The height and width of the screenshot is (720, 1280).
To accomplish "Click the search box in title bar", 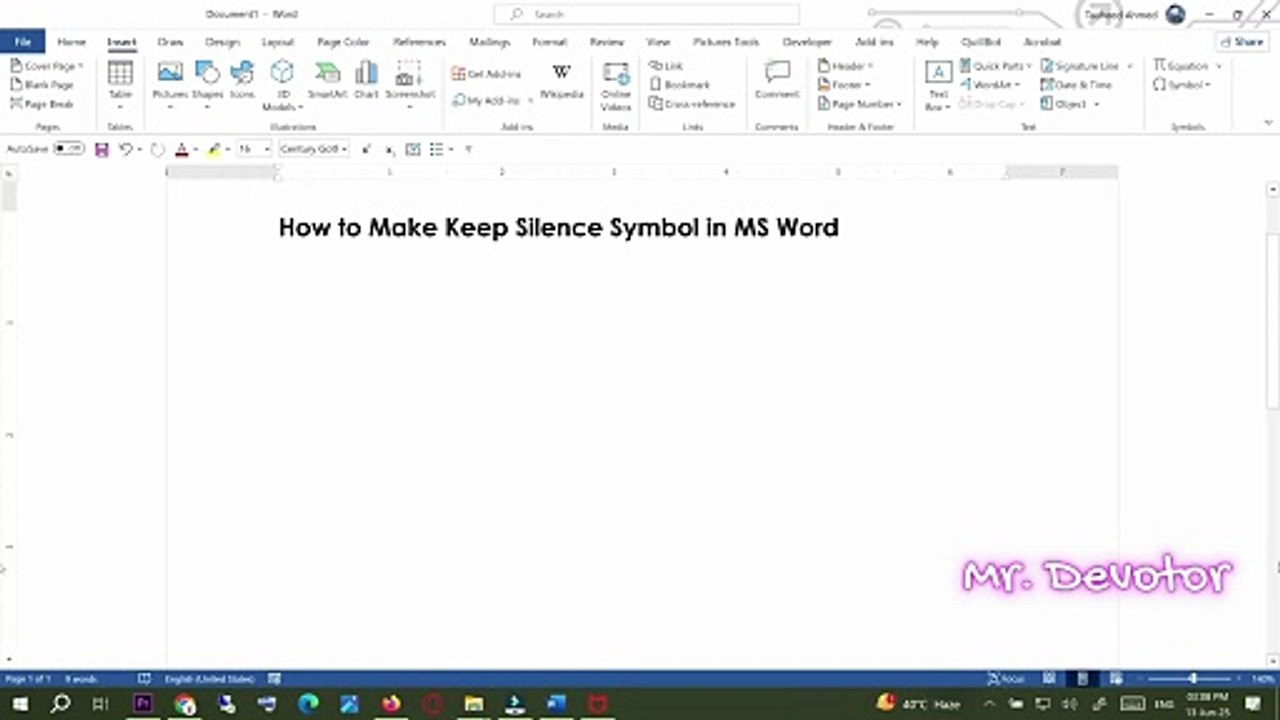I will [647, 14].
